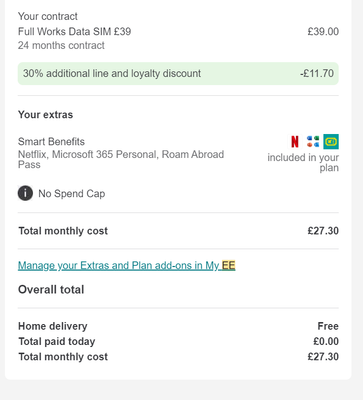The width and height of the screenshot is (363, 400).
Task: Click the 24 months contract text
Action: pos(61,45)
